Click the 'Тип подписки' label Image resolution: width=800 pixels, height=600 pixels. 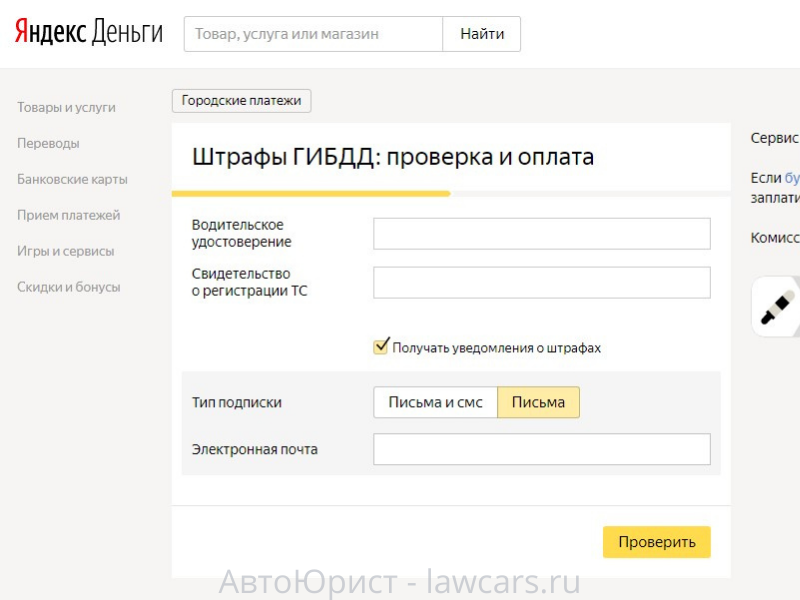coord(237,403)
